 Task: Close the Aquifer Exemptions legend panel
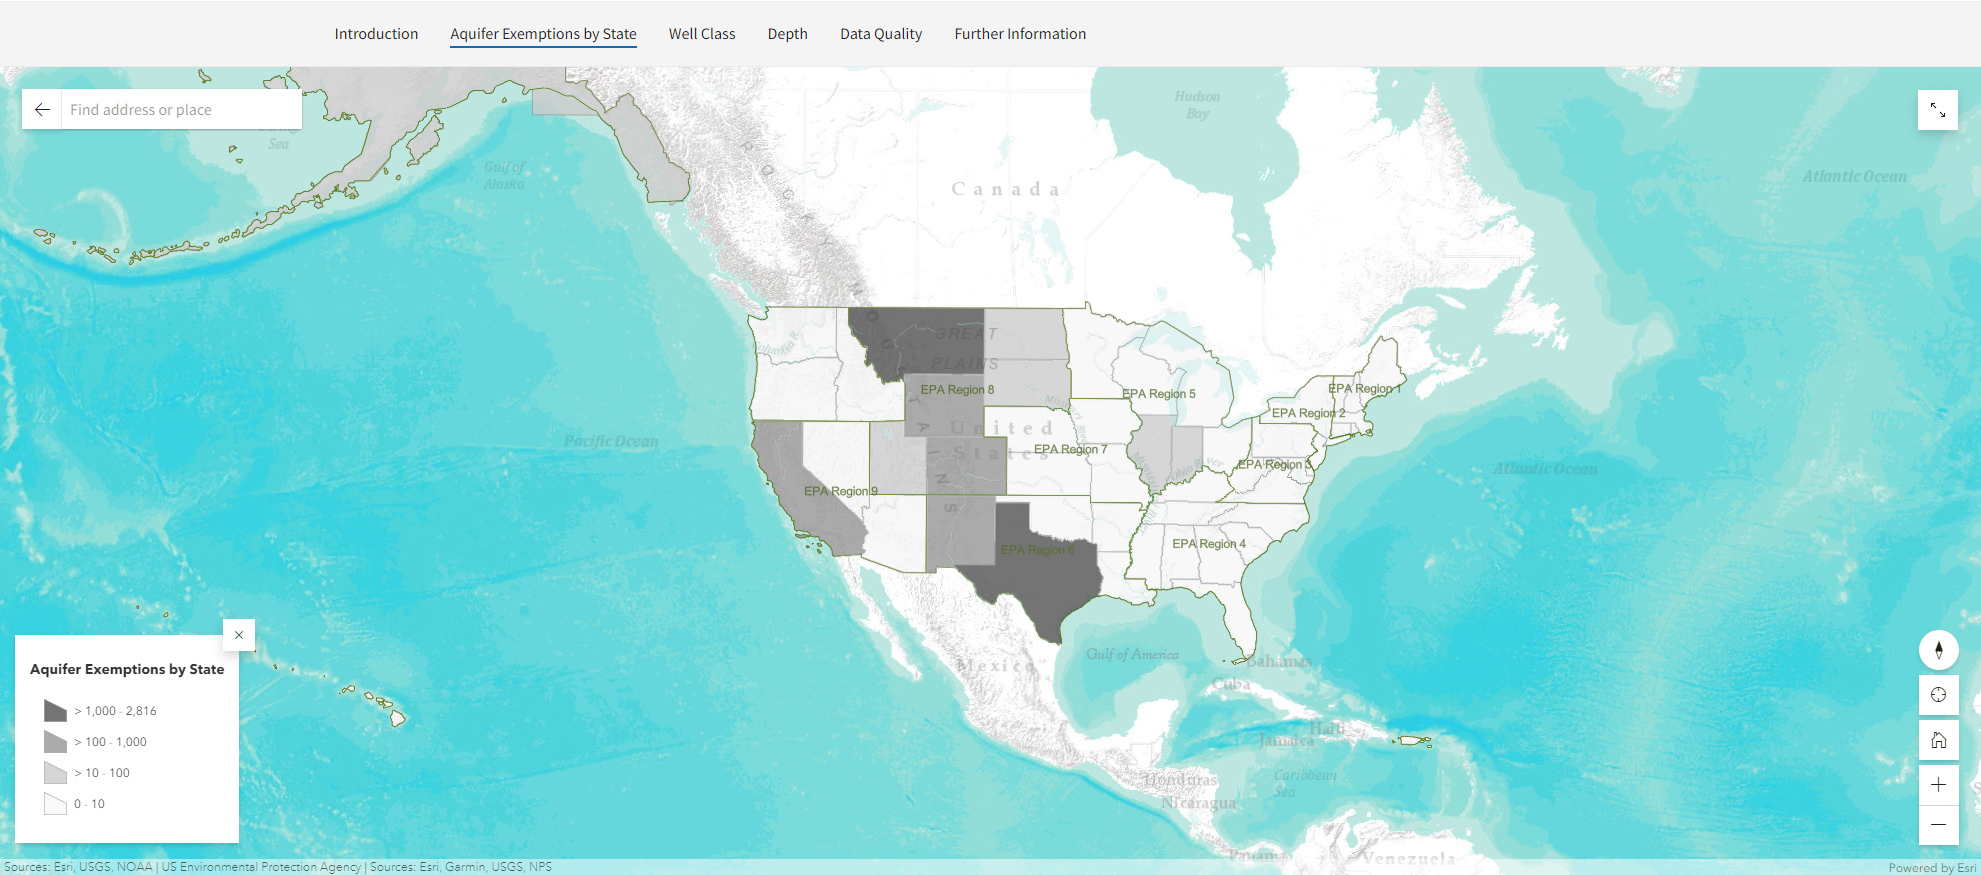(239, 635)
